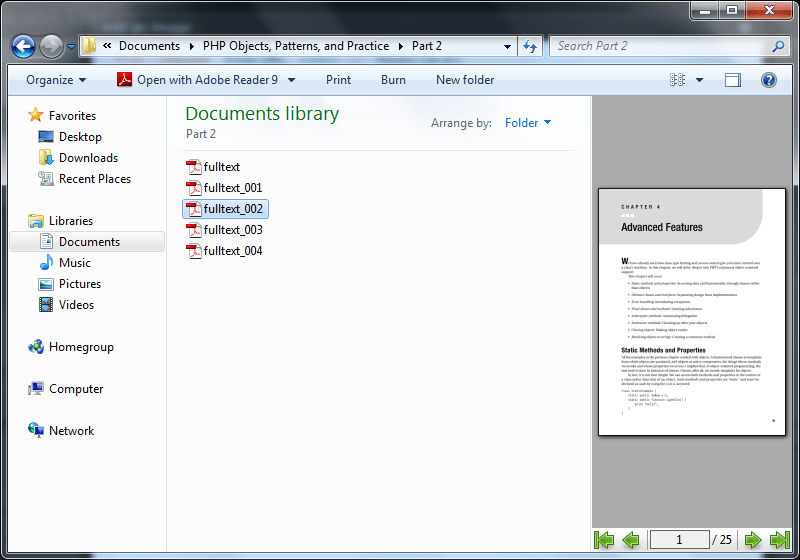Select Libraries in navigation pane
Image resolution: width=800 pixels, height=560 pixels.
(x=71, y=221)
